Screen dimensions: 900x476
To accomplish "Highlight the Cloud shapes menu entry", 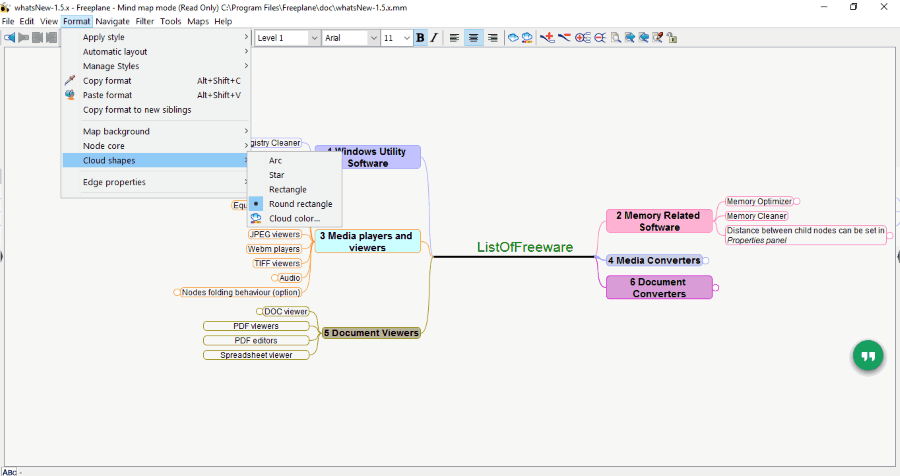I will (156, 161).
